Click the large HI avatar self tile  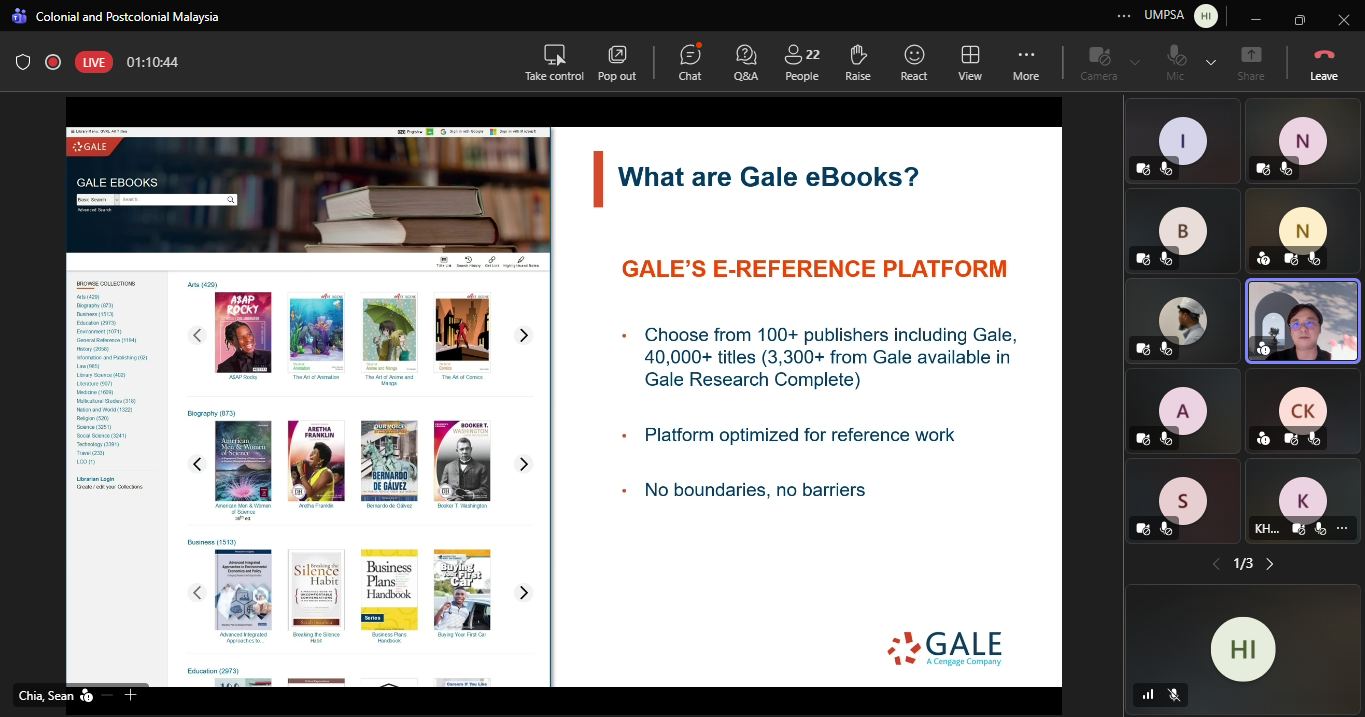(1243, 649)
